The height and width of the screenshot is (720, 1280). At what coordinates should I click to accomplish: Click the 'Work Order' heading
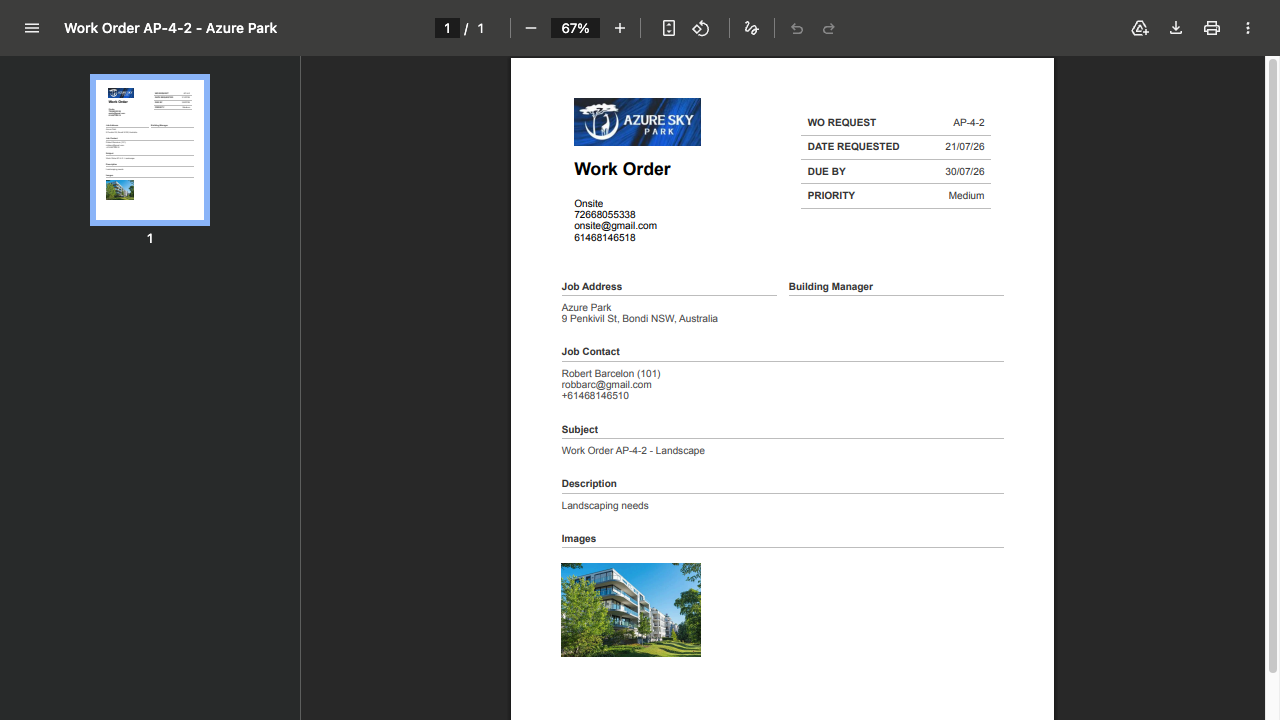coord(622,169)
